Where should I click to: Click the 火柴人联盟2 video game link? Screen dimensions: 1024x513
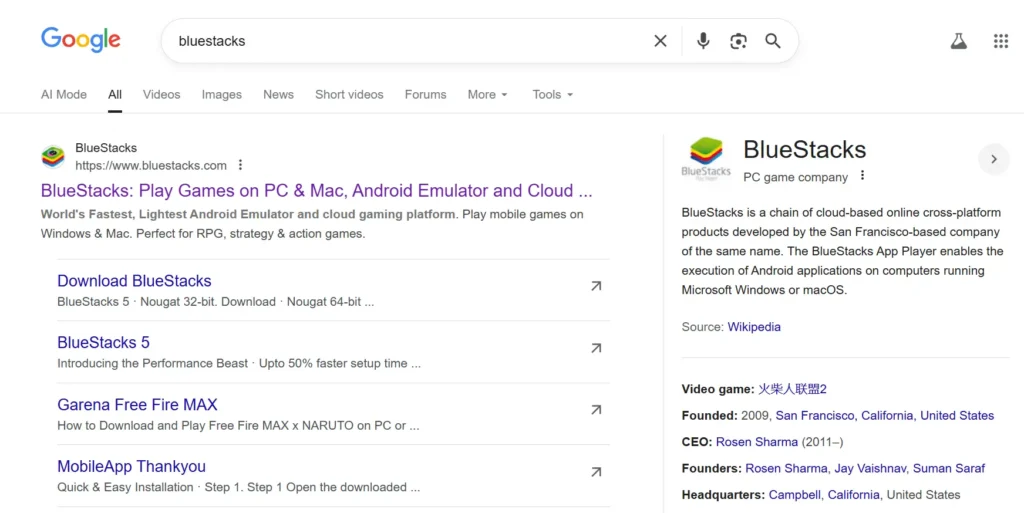(792, 389)
